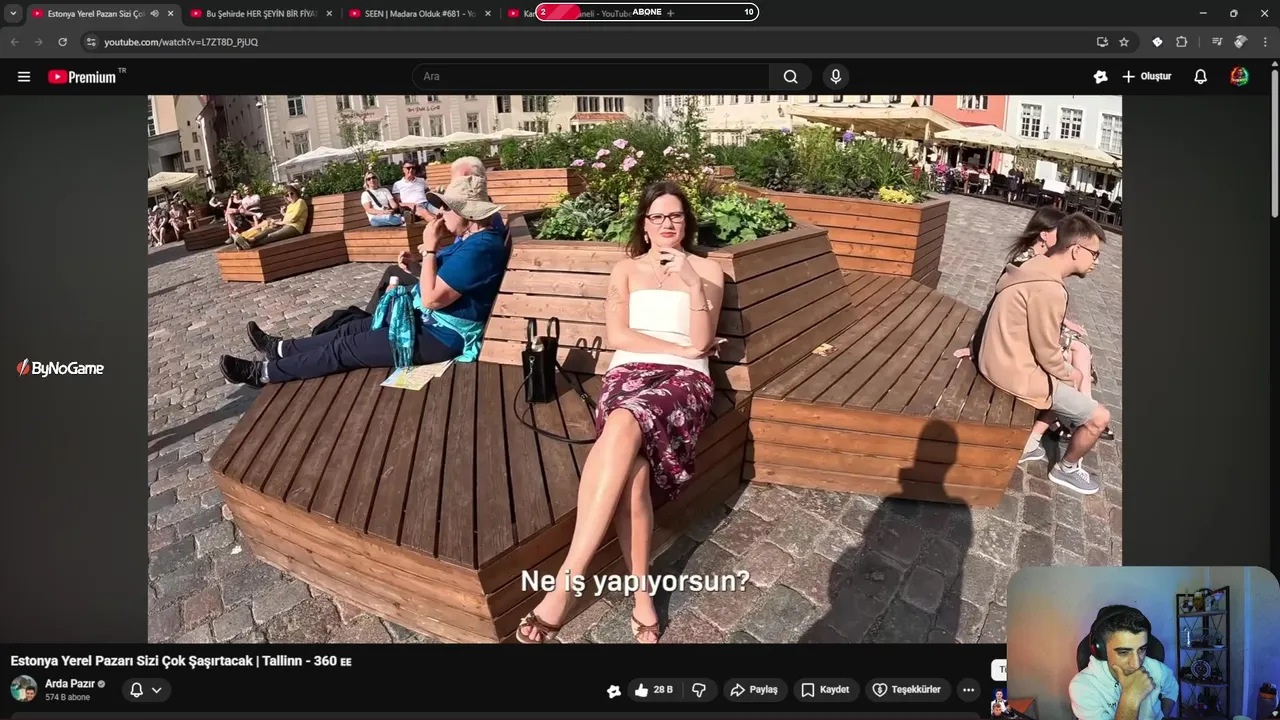Reload the YouTube page
1280x720 pixels.
tap(62, 42)
